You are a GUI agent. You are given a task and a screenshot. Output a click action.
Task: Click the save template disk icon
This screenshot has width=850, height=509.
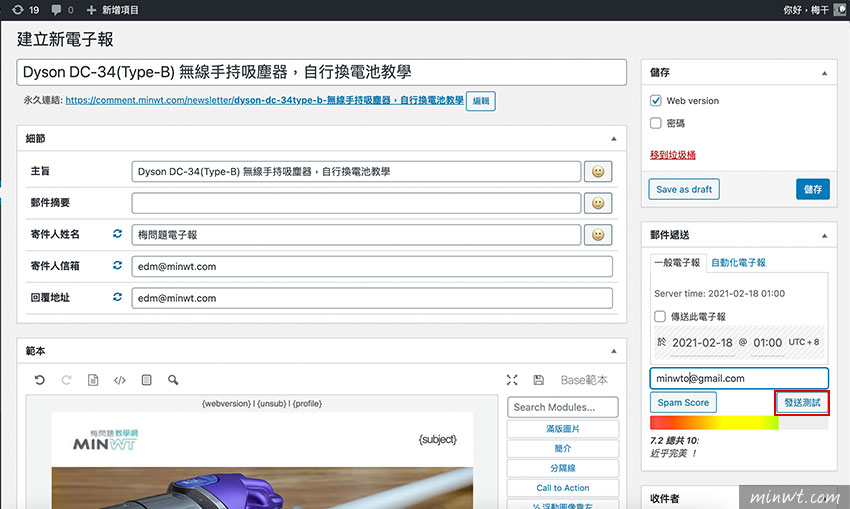click(x=538, y=380)
